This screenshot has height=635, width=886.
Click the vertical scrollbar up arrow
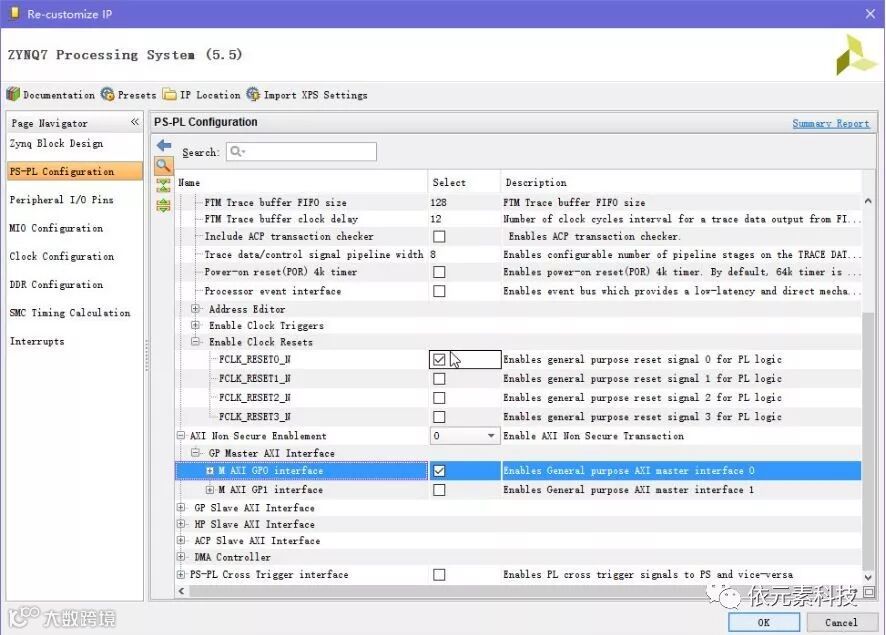coord(868,201)
